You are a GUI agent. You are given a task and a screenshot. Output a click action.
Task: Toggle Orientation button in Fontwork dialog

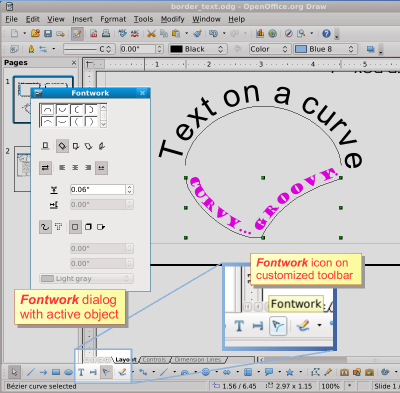coord(45,168)
